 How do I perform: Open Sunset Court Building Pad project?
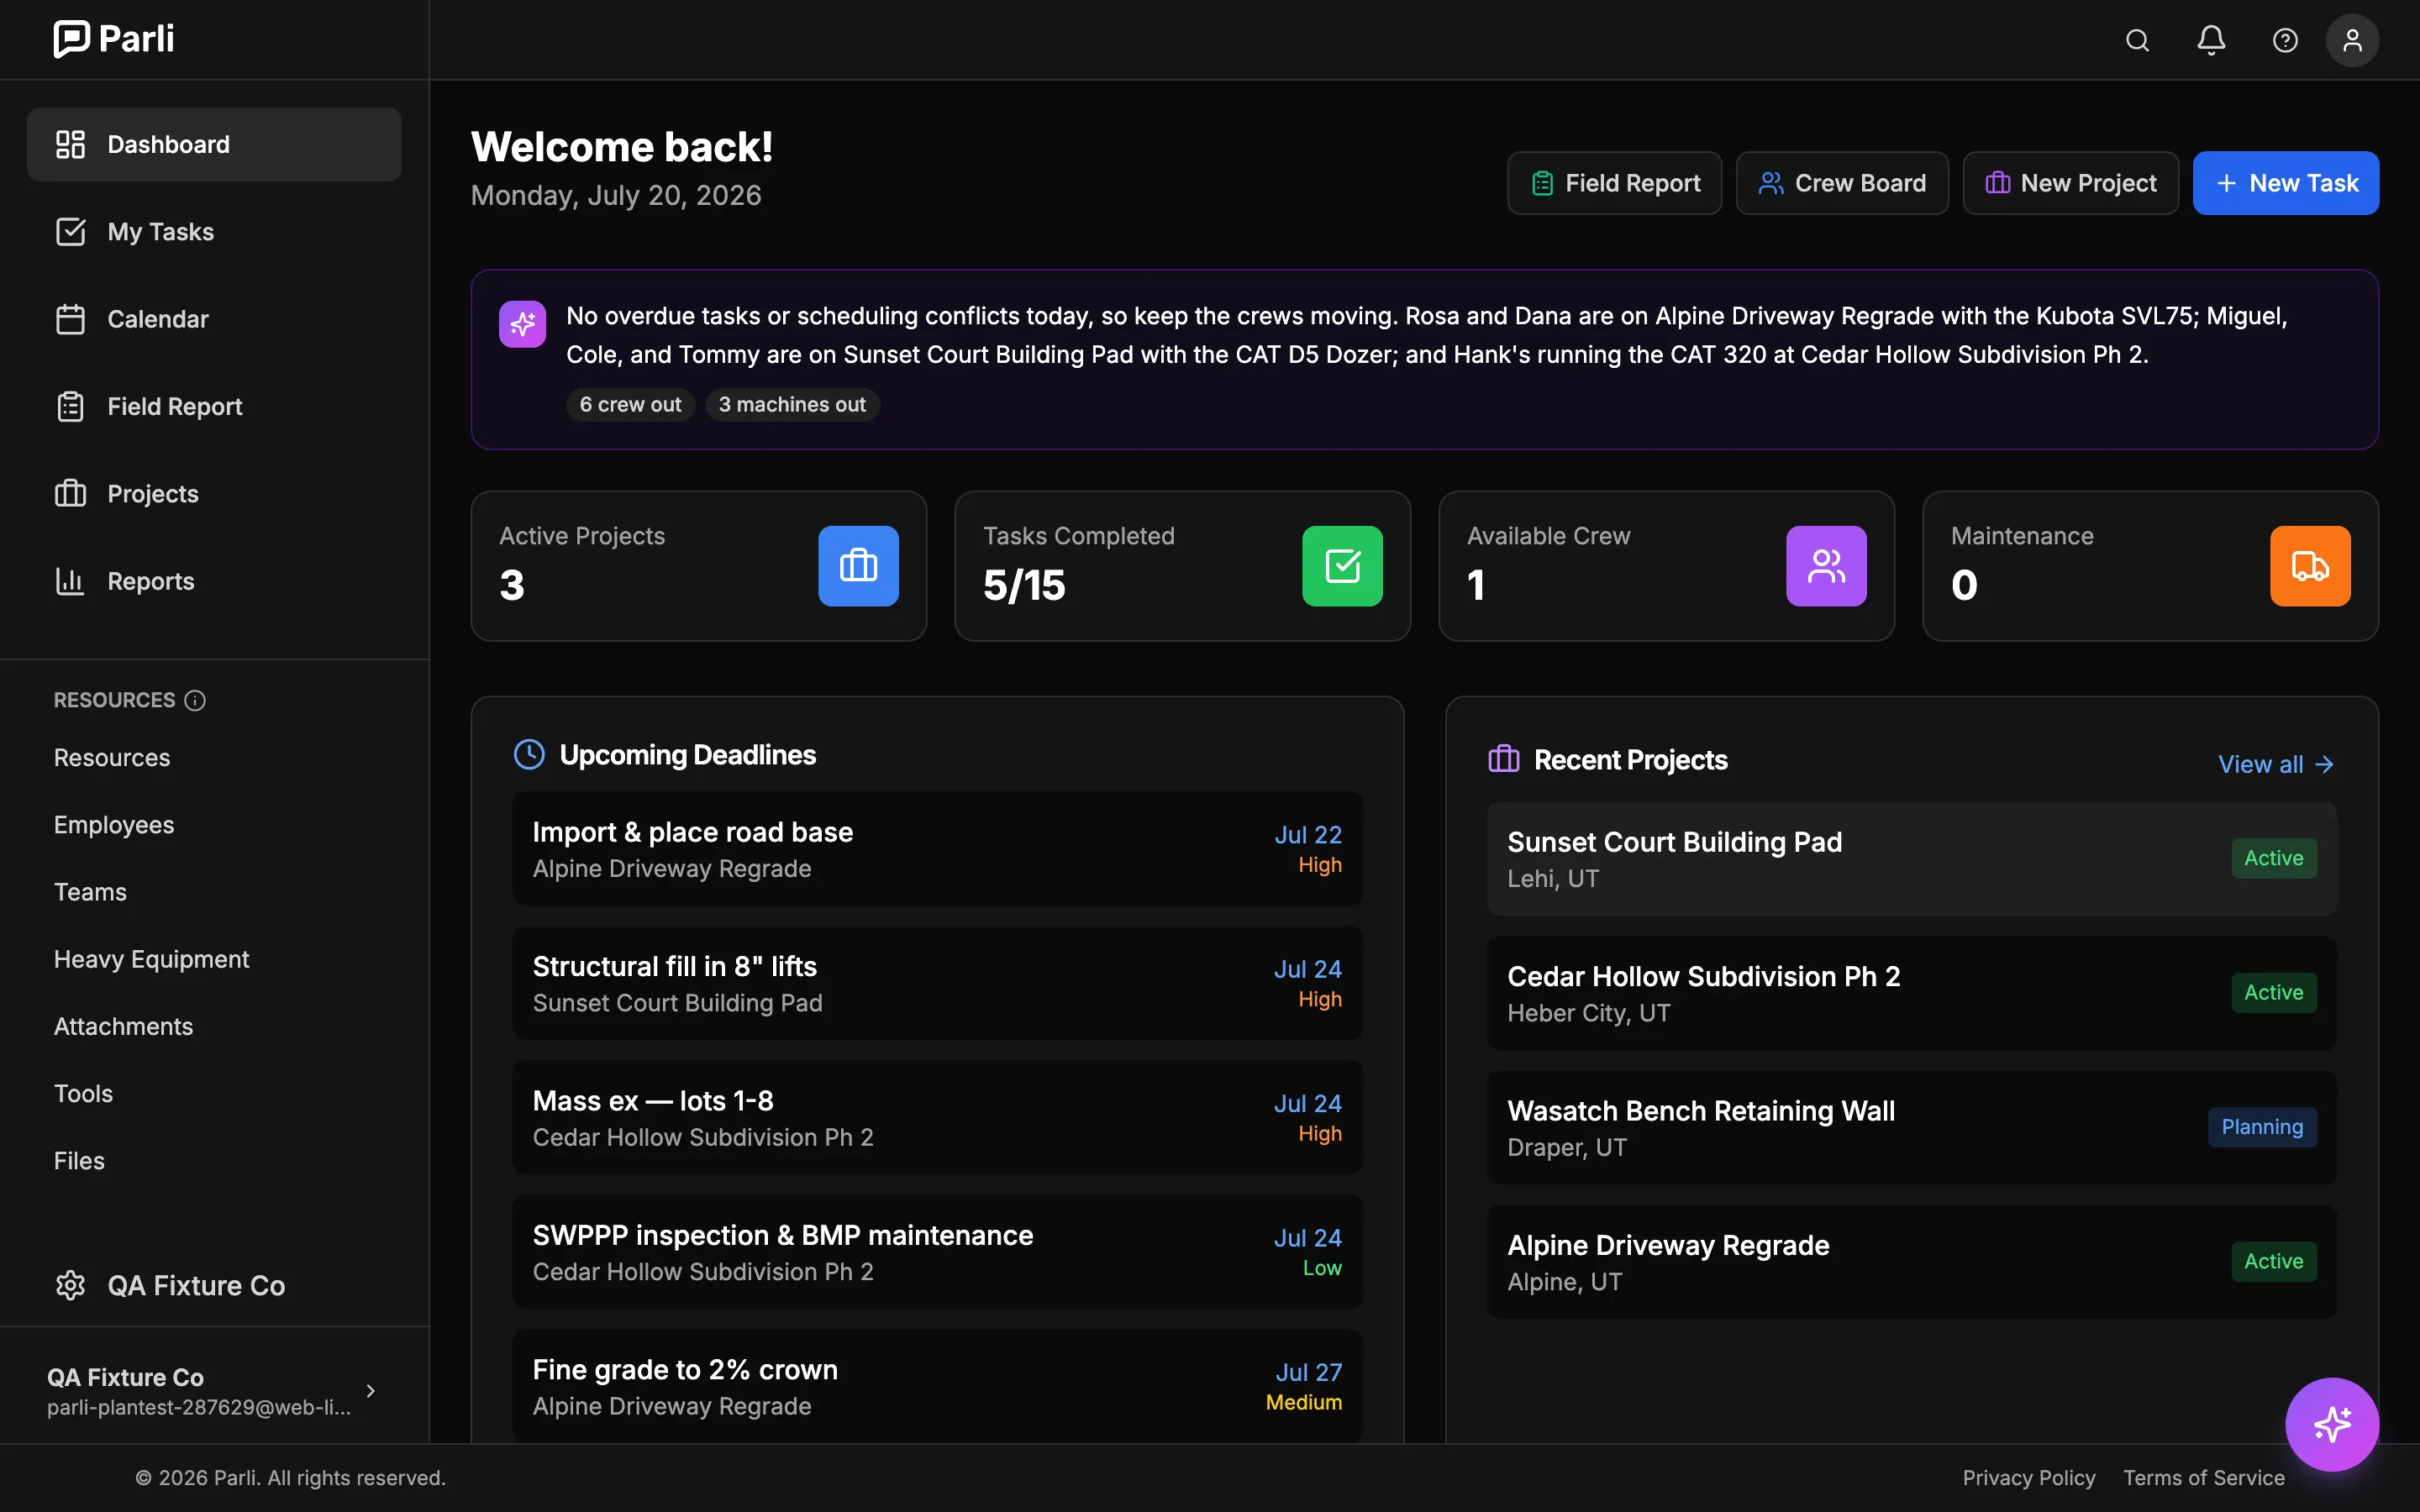(1911, 859)
